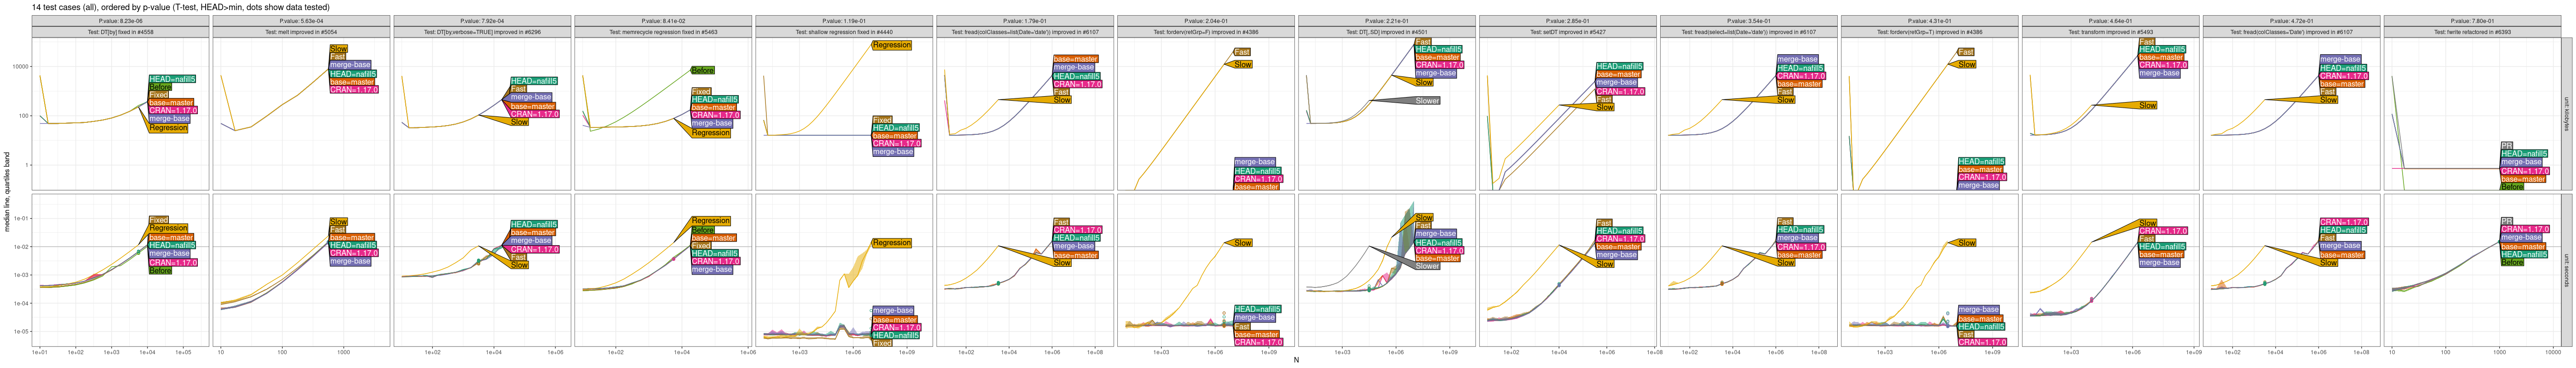This screenshot has height=368, width=2576.
Task: Select the 'Test: melt improved in #5054' facet header
Action: (x=301, y=32)
